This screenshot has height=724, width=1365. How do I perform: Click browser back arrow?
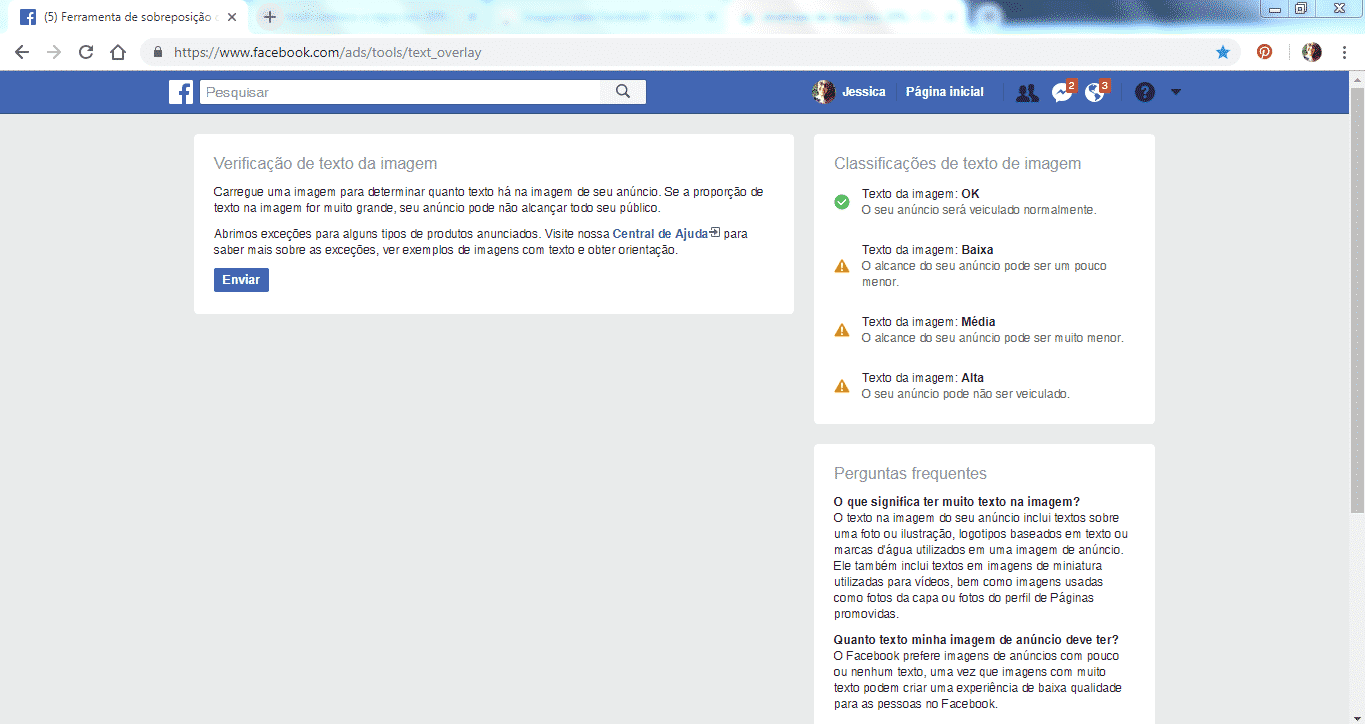22,52
